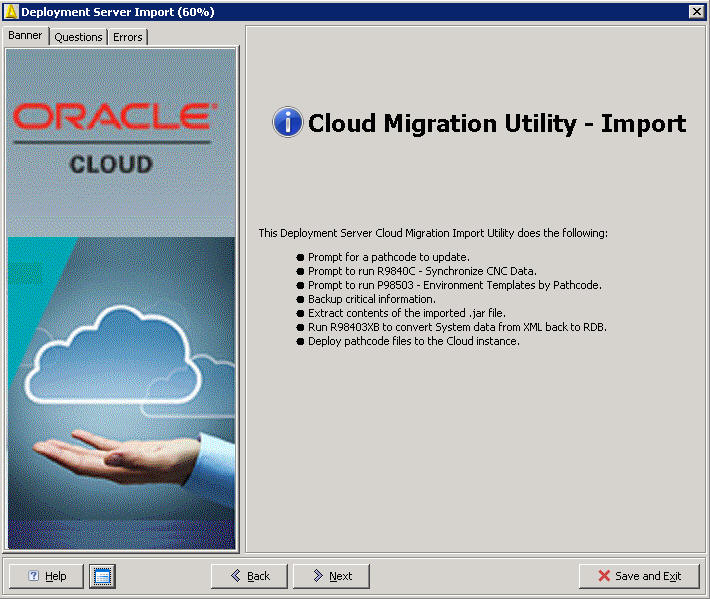This screenshot has width=710, height=599.
Task: Click Save and Exit
Action: pos(639,576)
